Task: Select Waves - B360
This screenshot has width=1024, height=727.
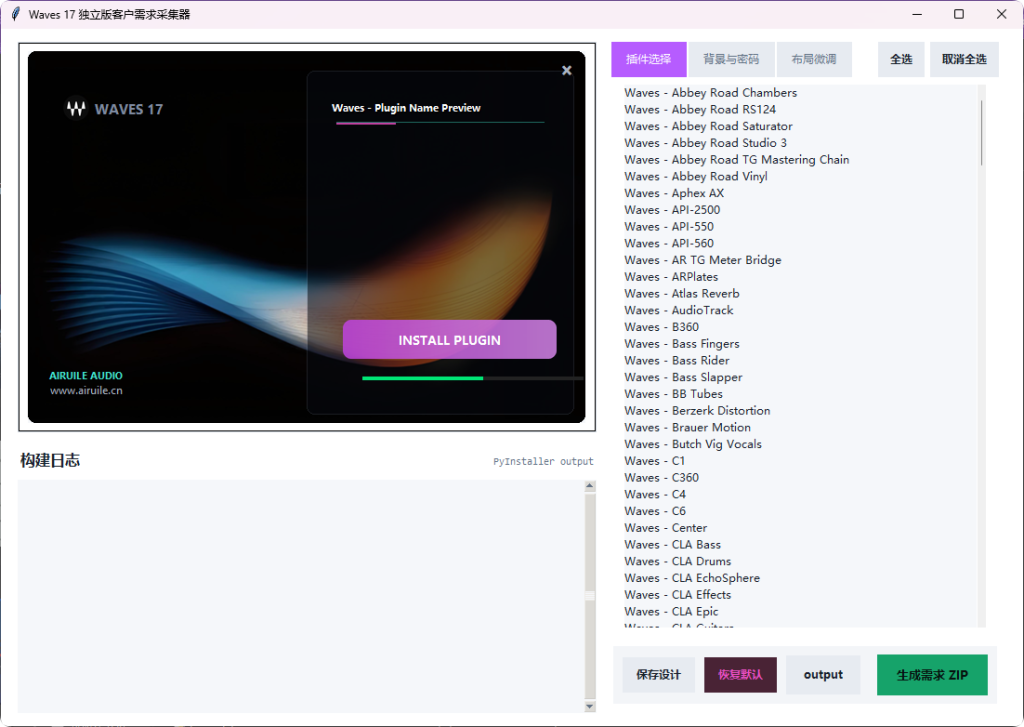Action: pos(662,327)
